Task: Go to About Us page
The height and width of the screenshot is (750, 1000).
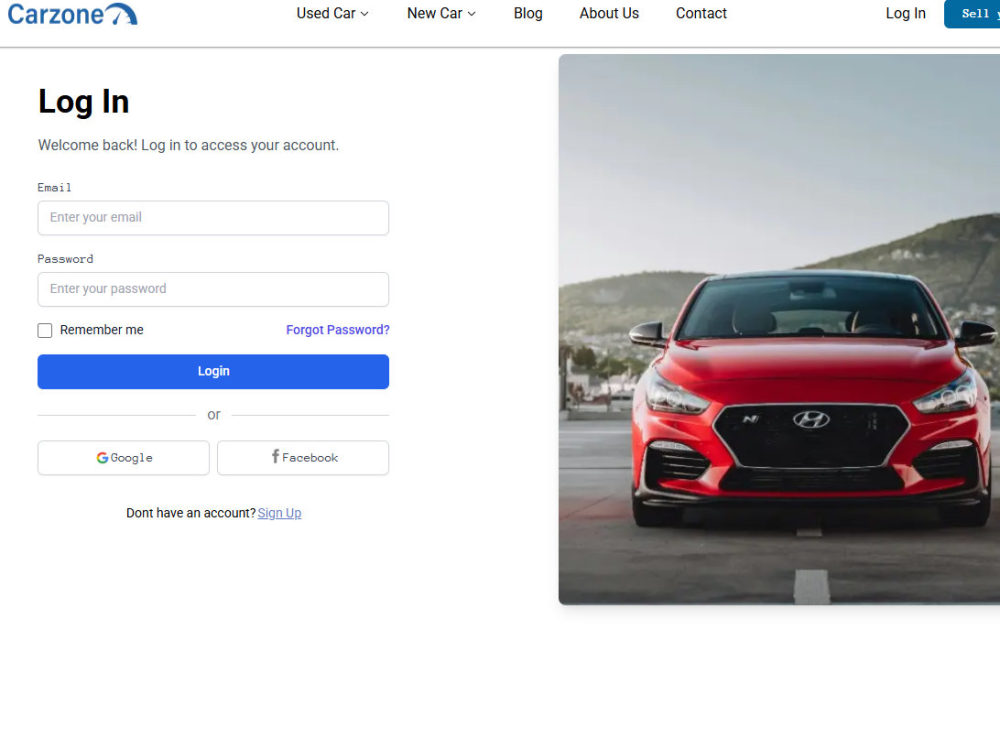Action: [x=609, y=13]
